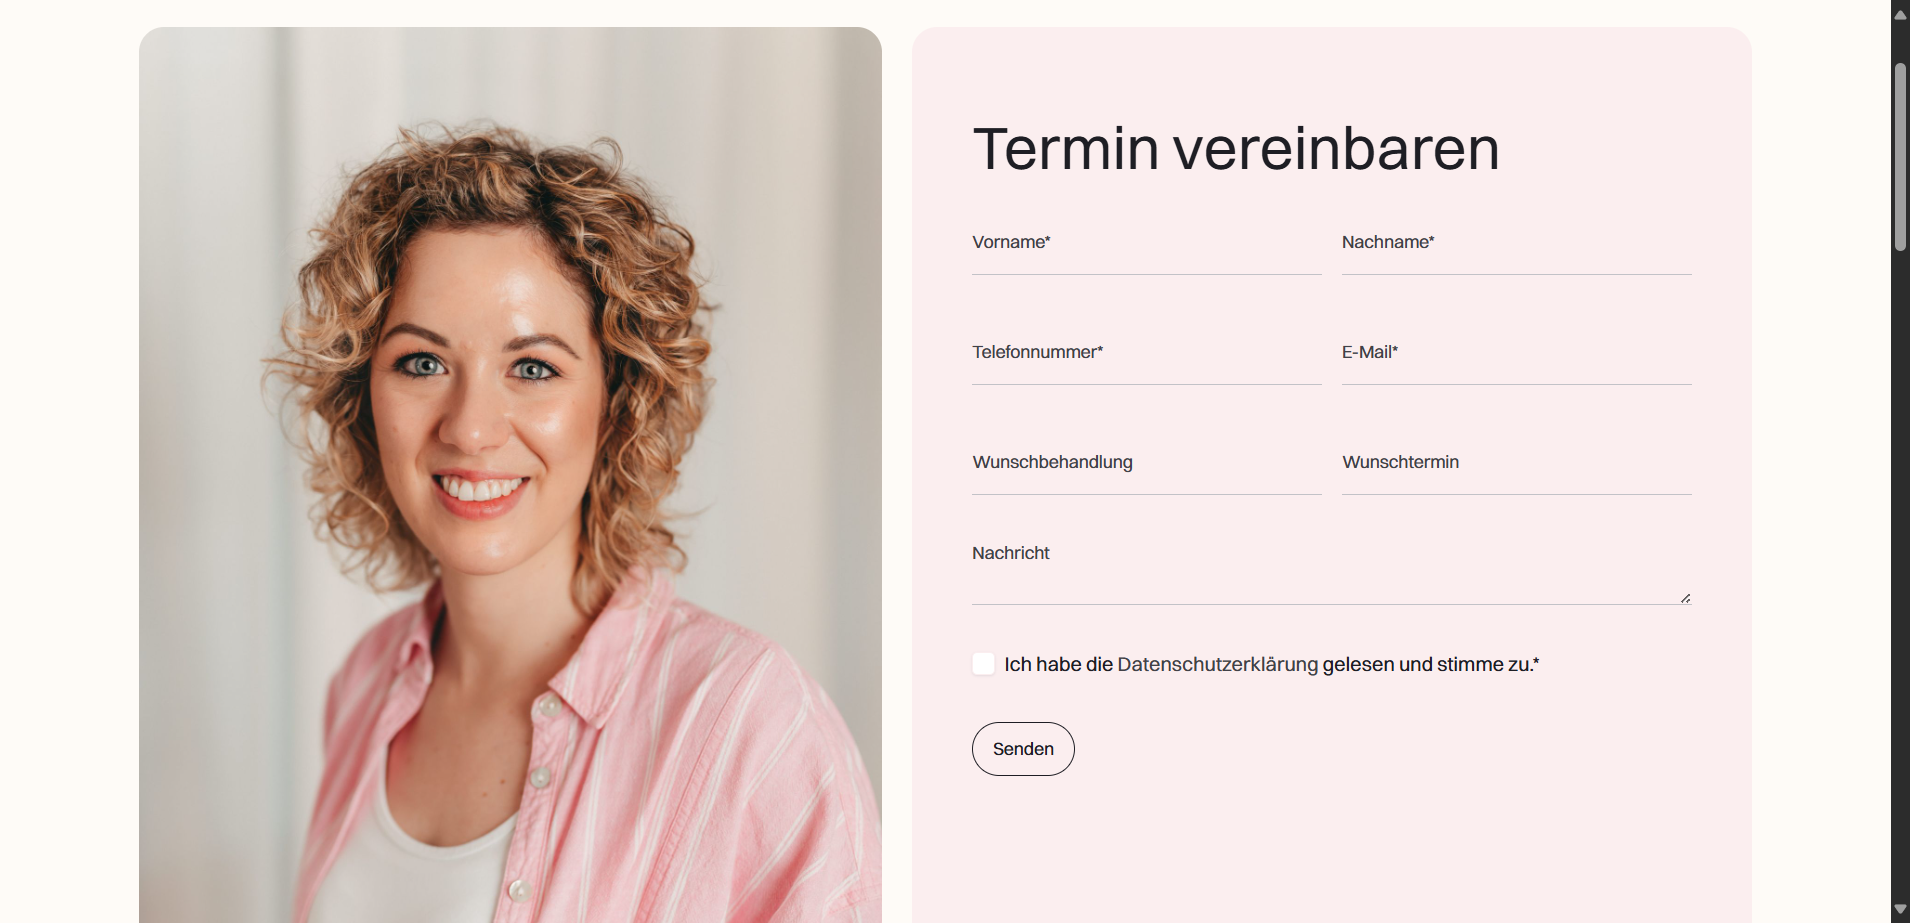Screen dimensions: 1910x923
Task: Click the Nachricht textarea resize handle
Action: point(1685,598)
